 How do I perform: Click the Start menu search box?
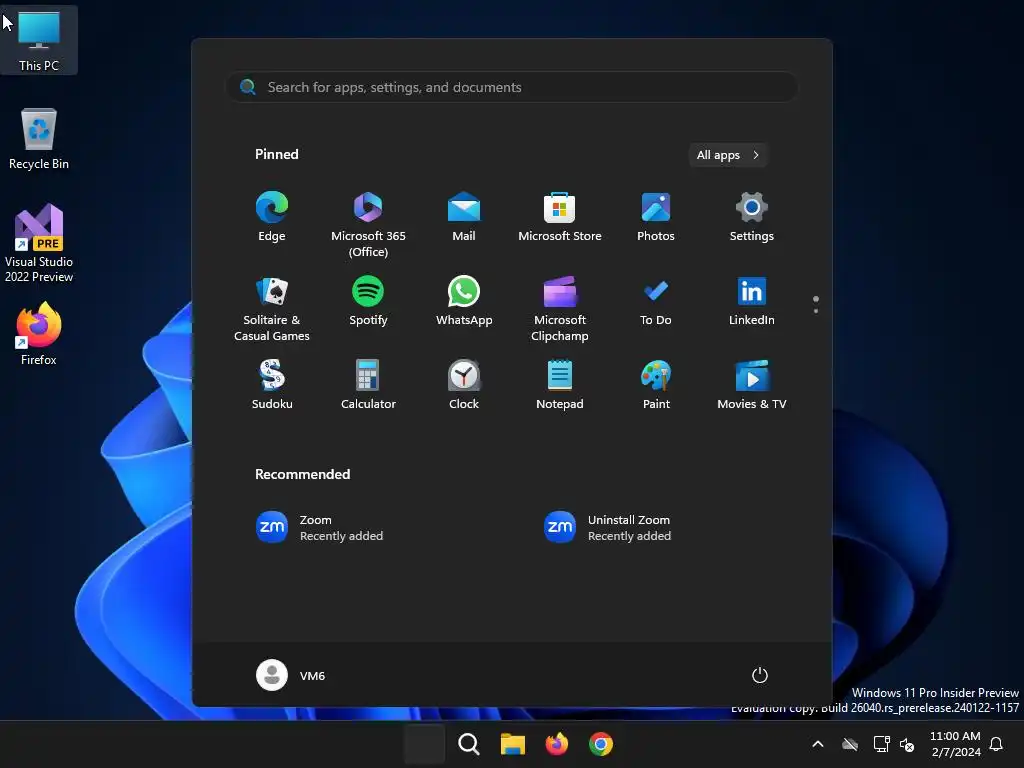pos(511,87)
